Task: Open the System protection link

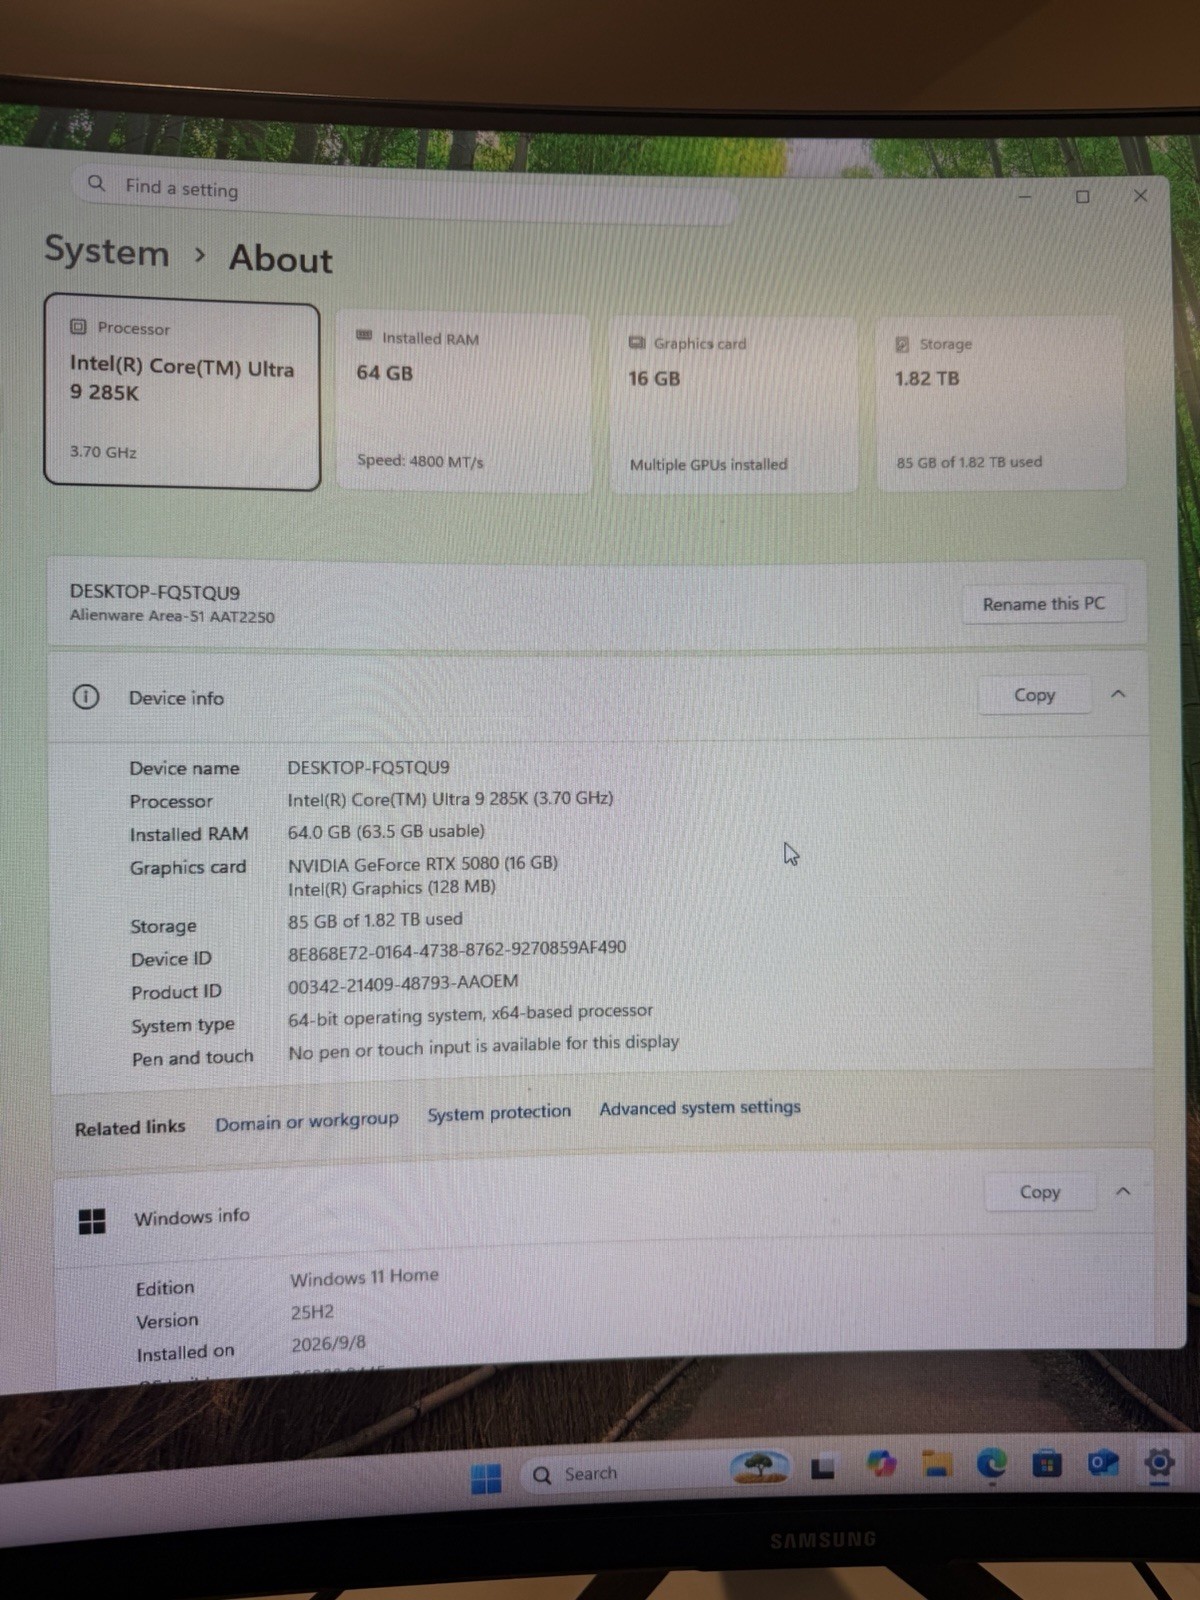Action: click(499, 1113)
